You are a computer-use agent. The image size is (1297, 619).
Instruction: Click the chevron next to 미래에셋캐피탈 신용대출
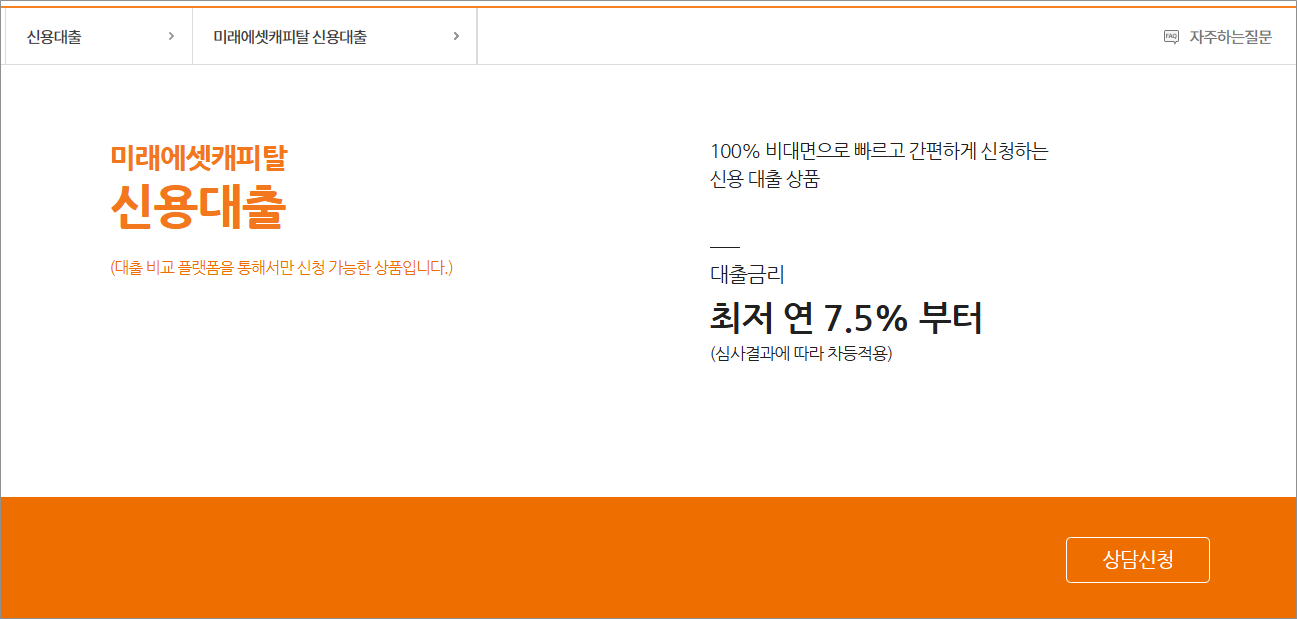tap(455, 35)
